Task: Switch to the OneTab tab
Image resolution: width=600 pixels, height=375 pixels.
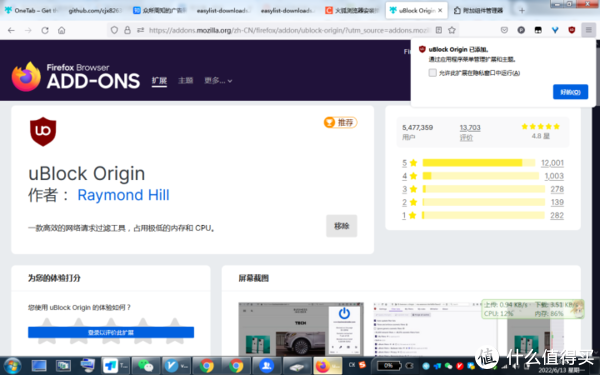Action: [x=31, y=10]
